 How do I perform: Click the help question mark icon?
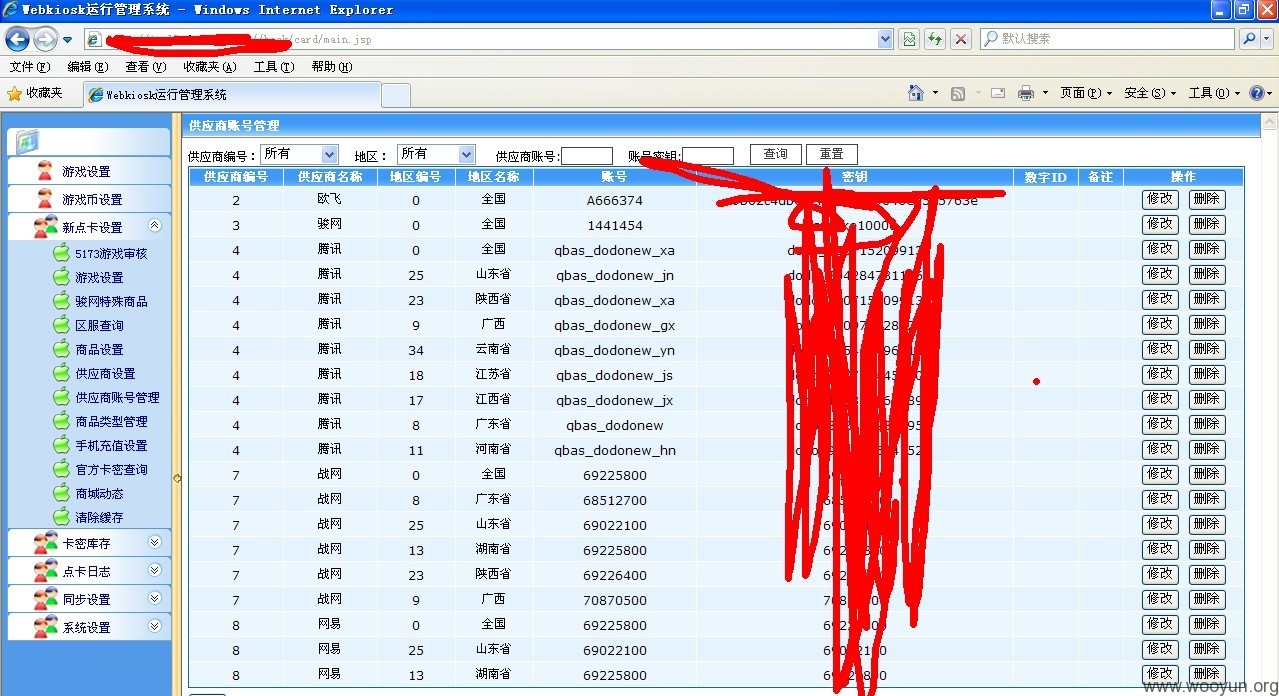click(1256, 93)
